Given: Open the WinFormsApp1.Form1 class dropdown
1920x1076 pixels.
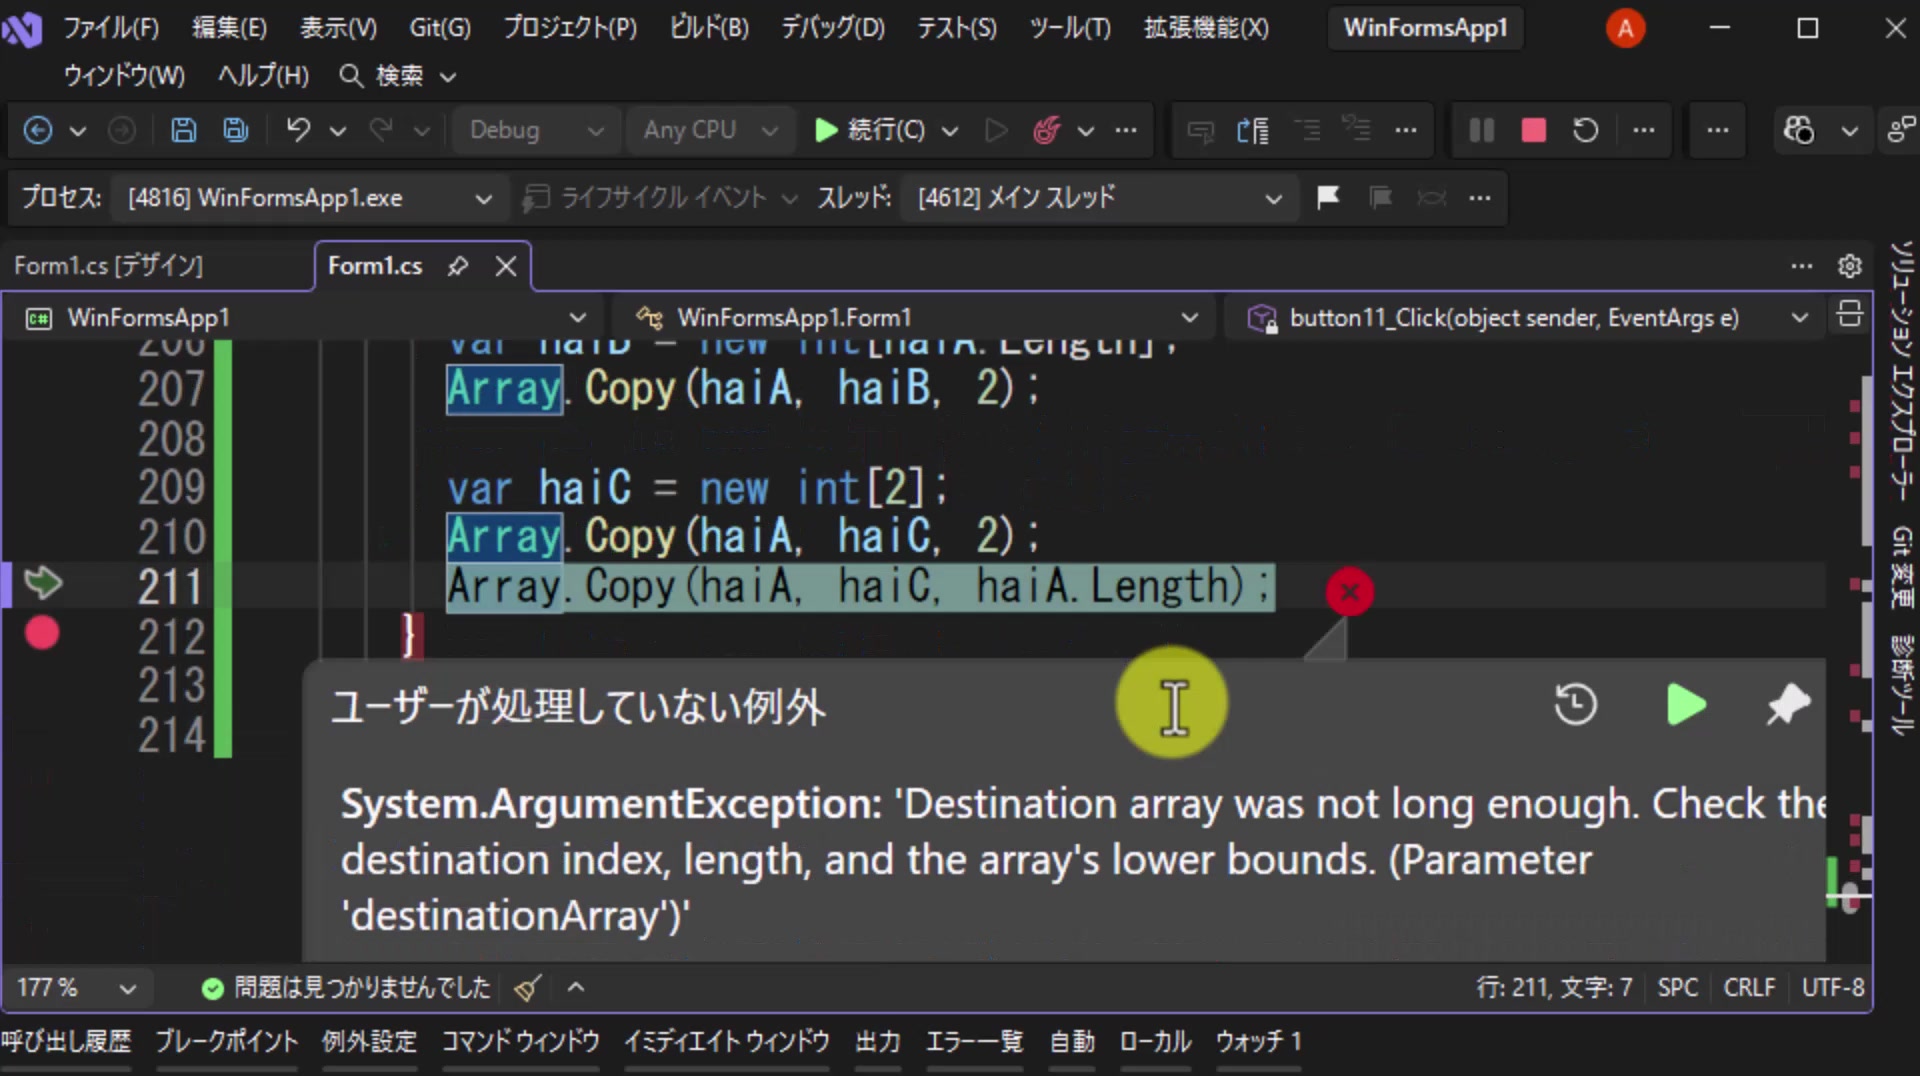Looking at the screenshot, I should [916, 318].
